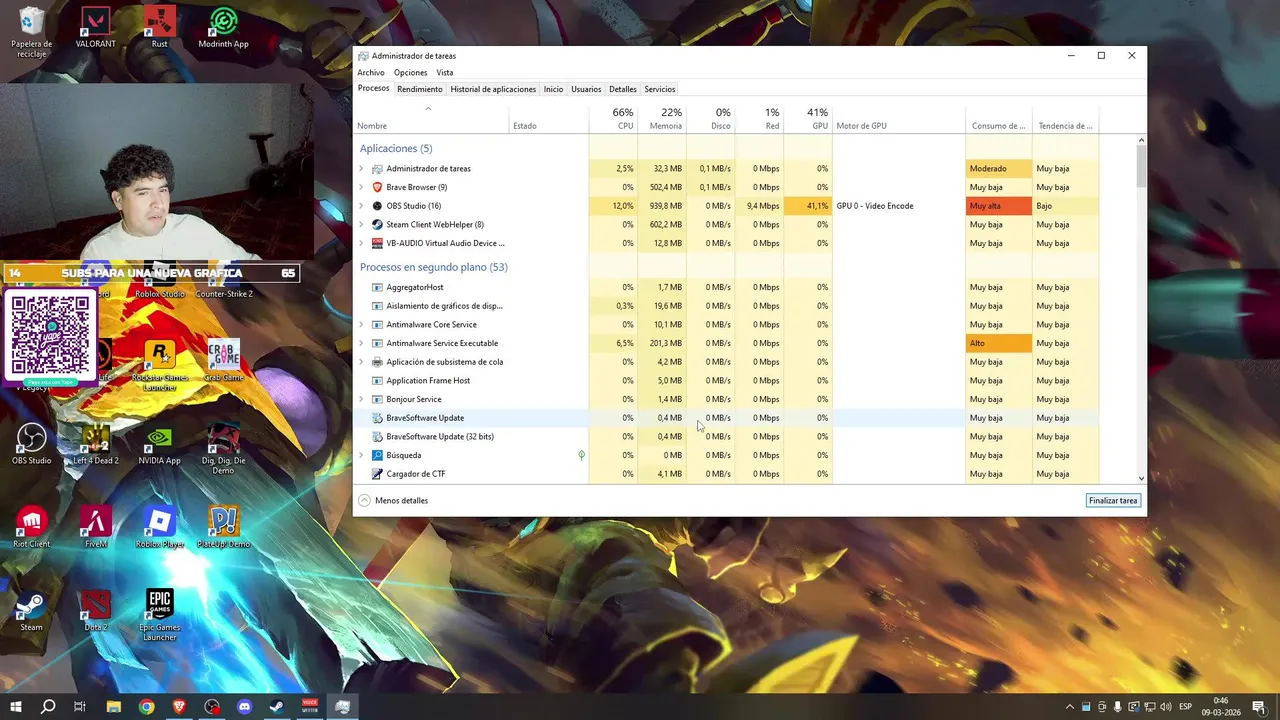Launch Left 4 Dead 2 from the desktop

point(96,444)
